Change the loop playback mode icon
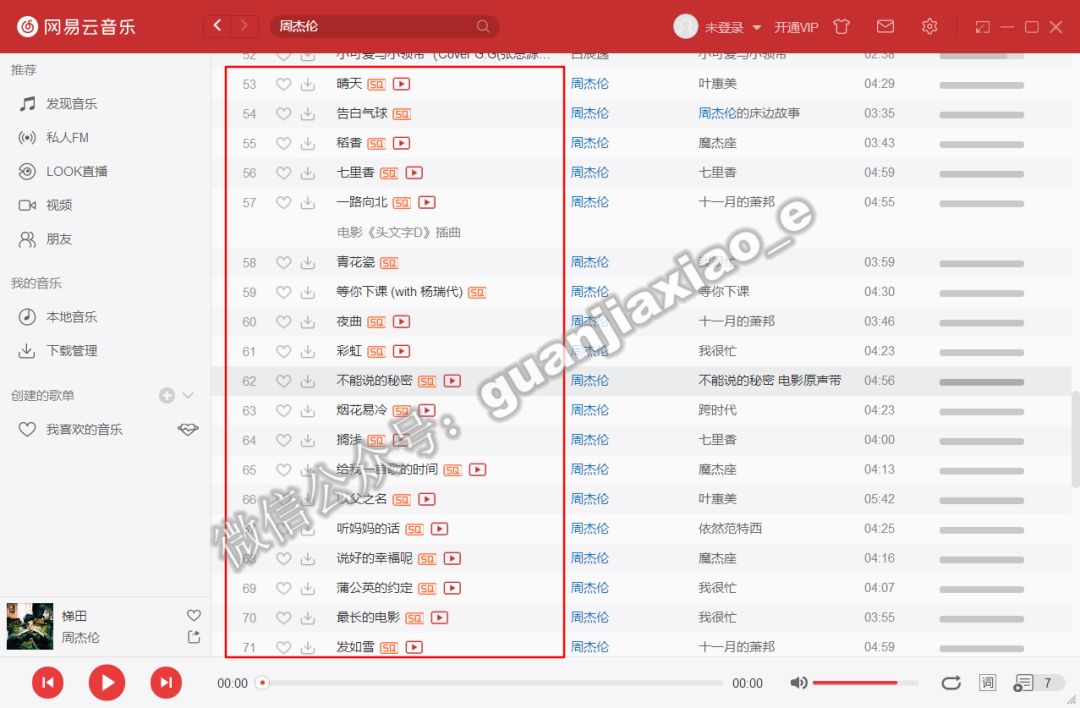This screenshot has width=1080, height=708. coord(951,682)
